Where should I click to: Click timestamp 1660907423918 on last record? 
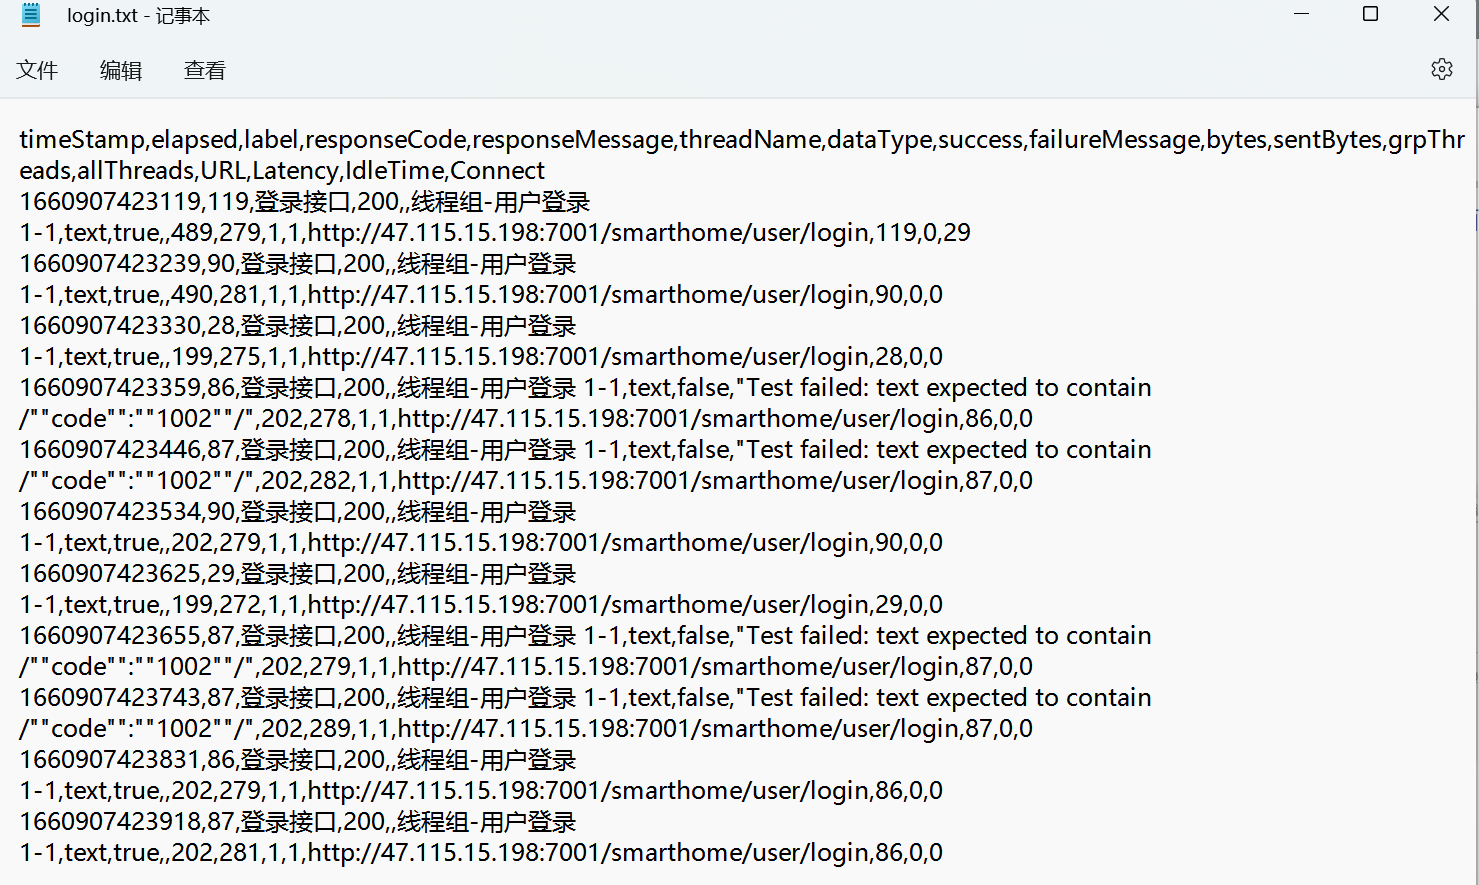pos(110,822)
